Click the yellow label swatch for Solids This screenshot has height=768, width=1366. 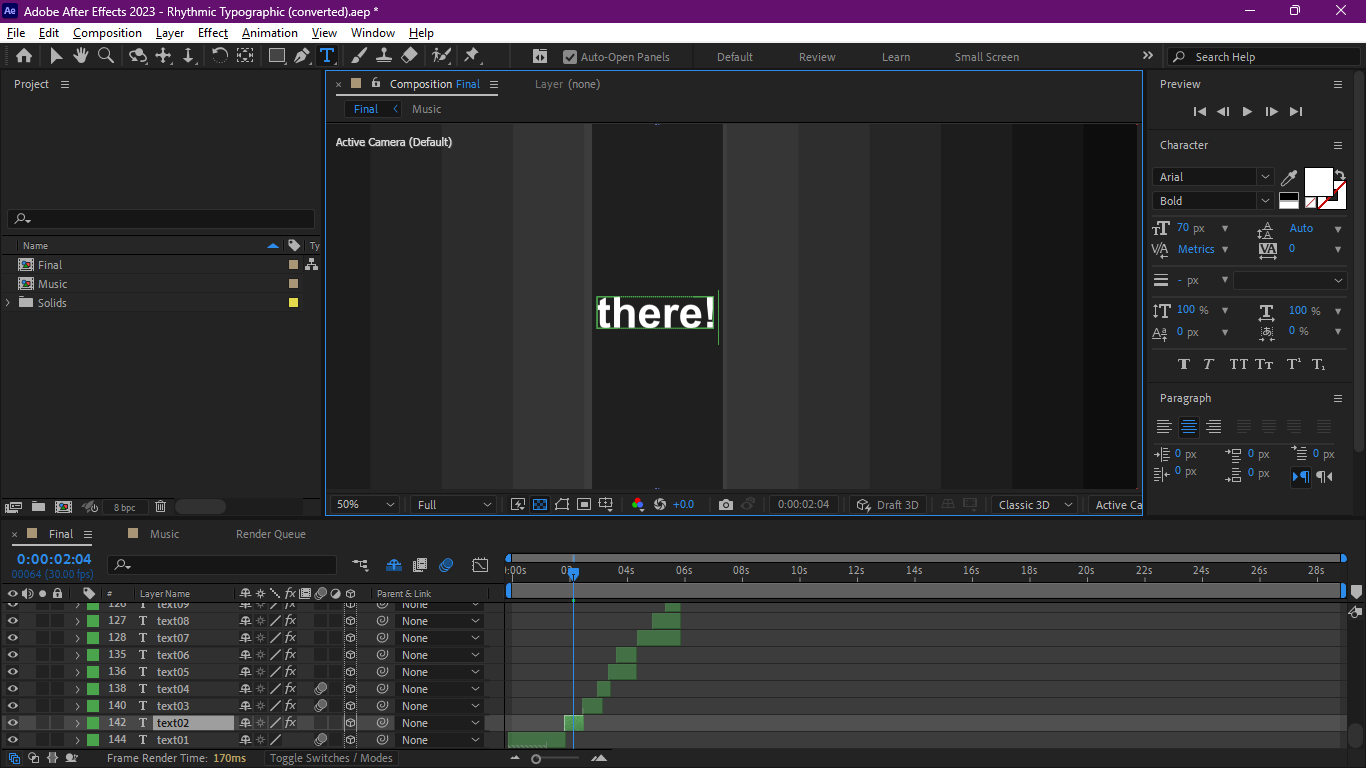click(293, 303)
